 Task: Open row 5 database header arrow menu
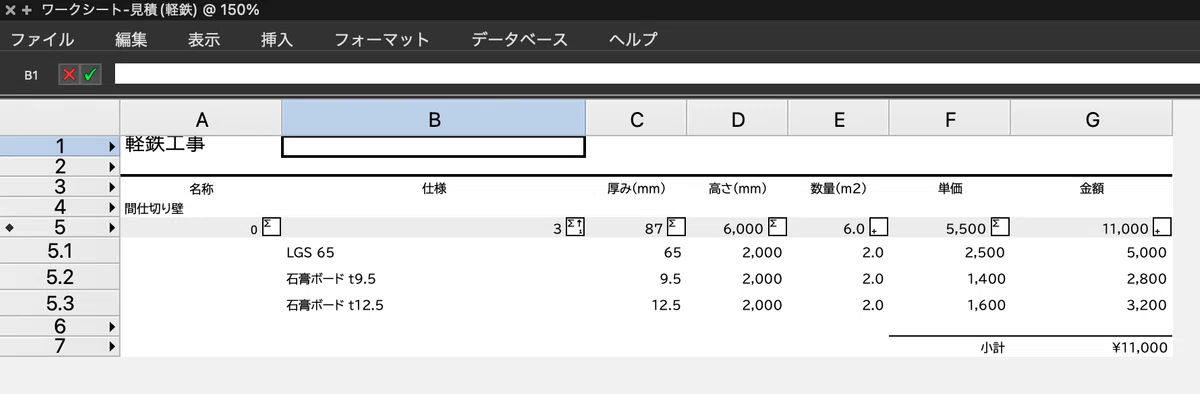(x=111, y=228)
